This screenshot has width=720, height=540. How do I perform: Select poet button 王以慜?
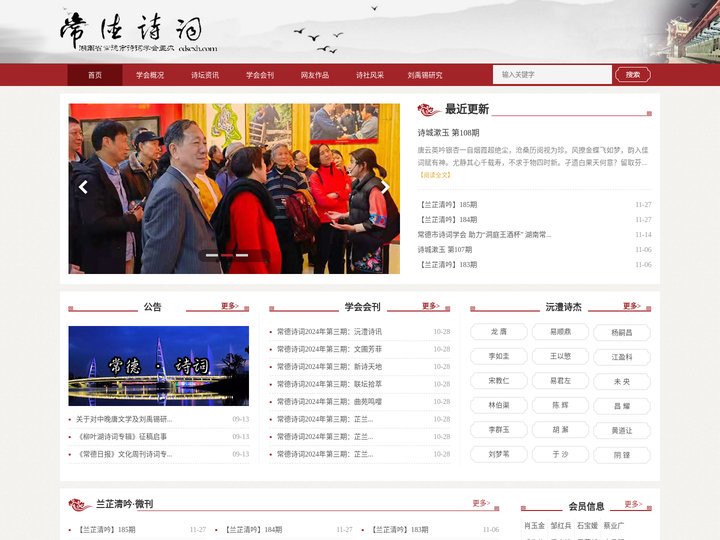click(560, 356)
